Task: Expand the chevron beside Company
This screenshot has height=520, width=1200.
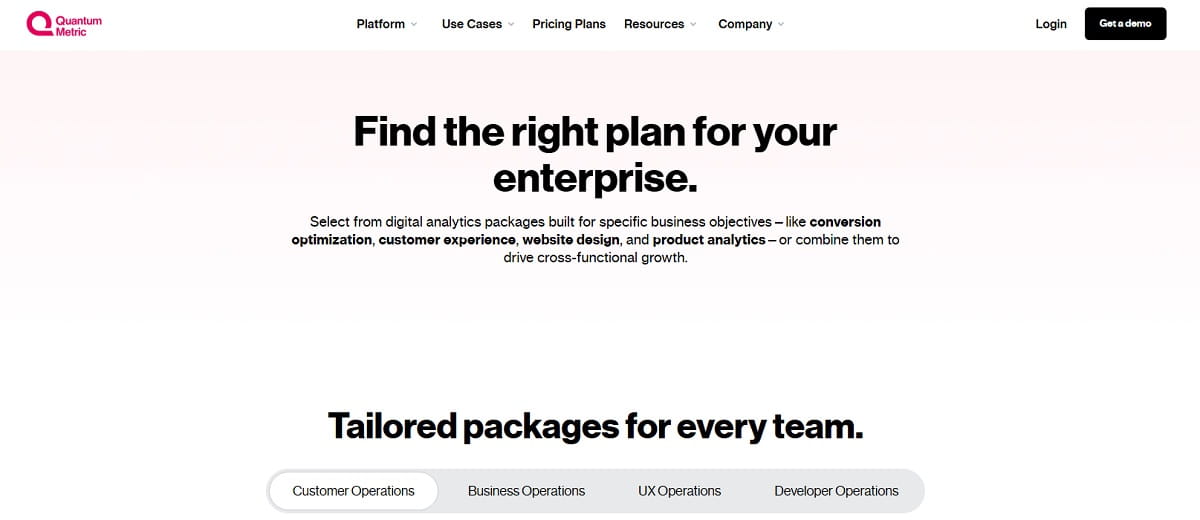Action: pos(781,24)
